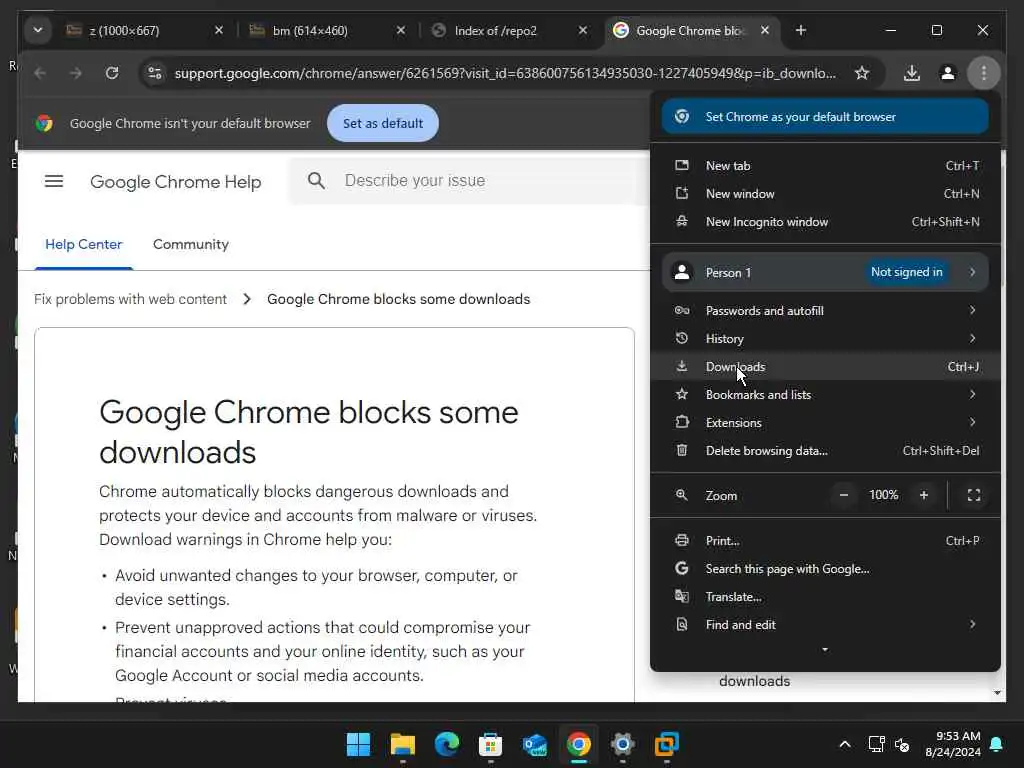Go forward with the forward arrow
1024x768 pixels.
point(76,73)
